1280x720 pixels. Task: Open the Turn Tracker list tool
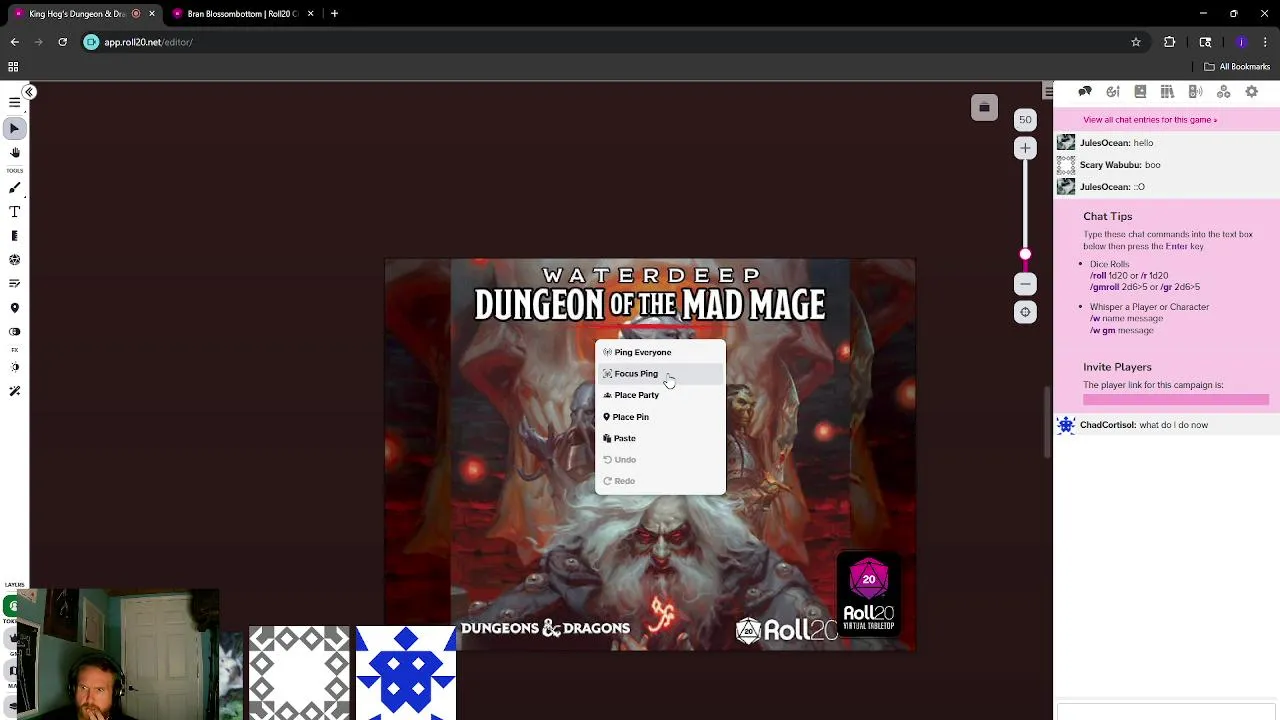(x=15, y=284)
